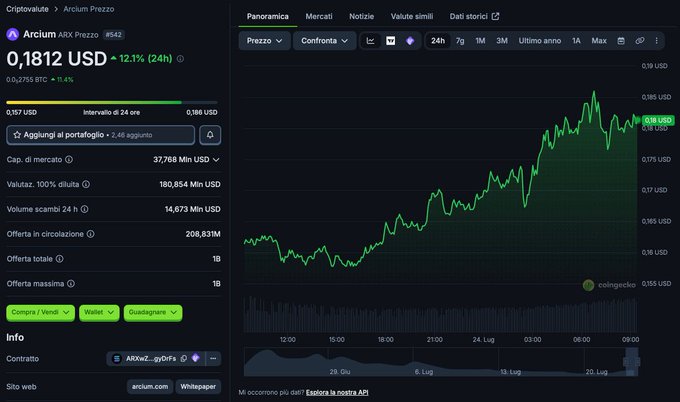This screenshot has width=680, height=402.
Task: Copy chart link via chain icon
Action: tap(640, 41)
